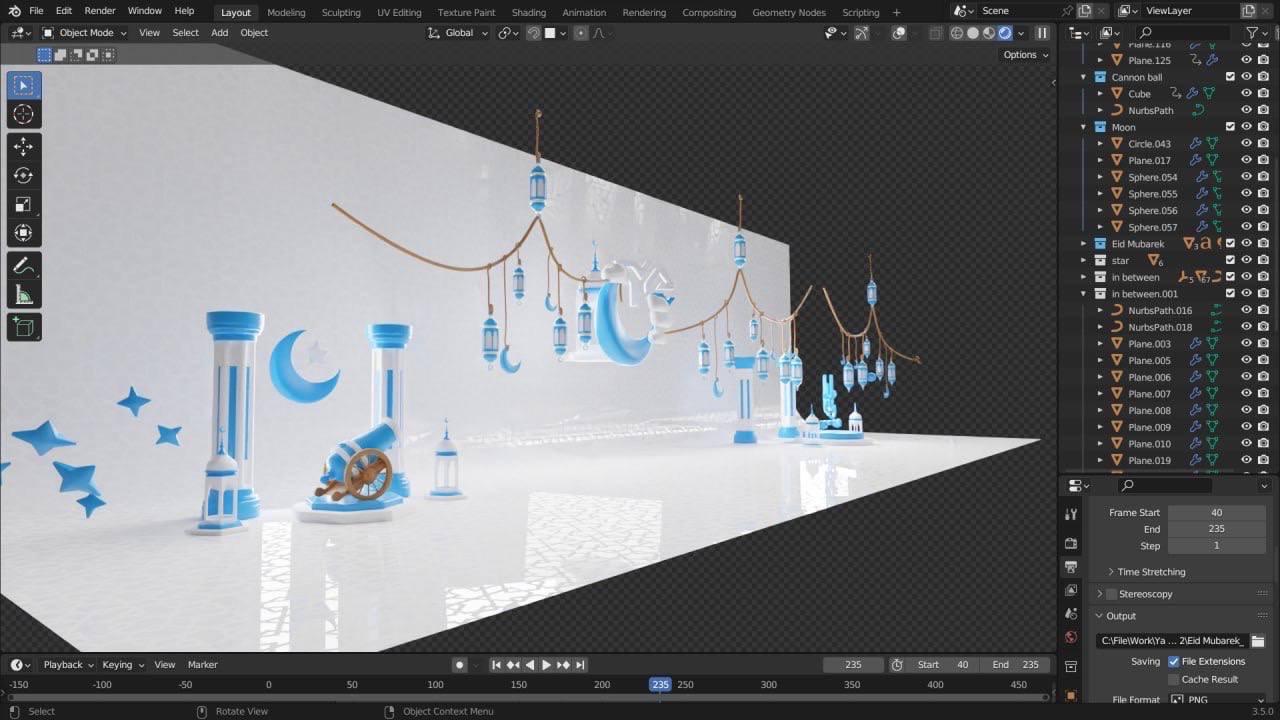Select the Select Box tool
The width and height of the screenshot is (1280, 720).
pyautogui.click(x=24, y=86)
